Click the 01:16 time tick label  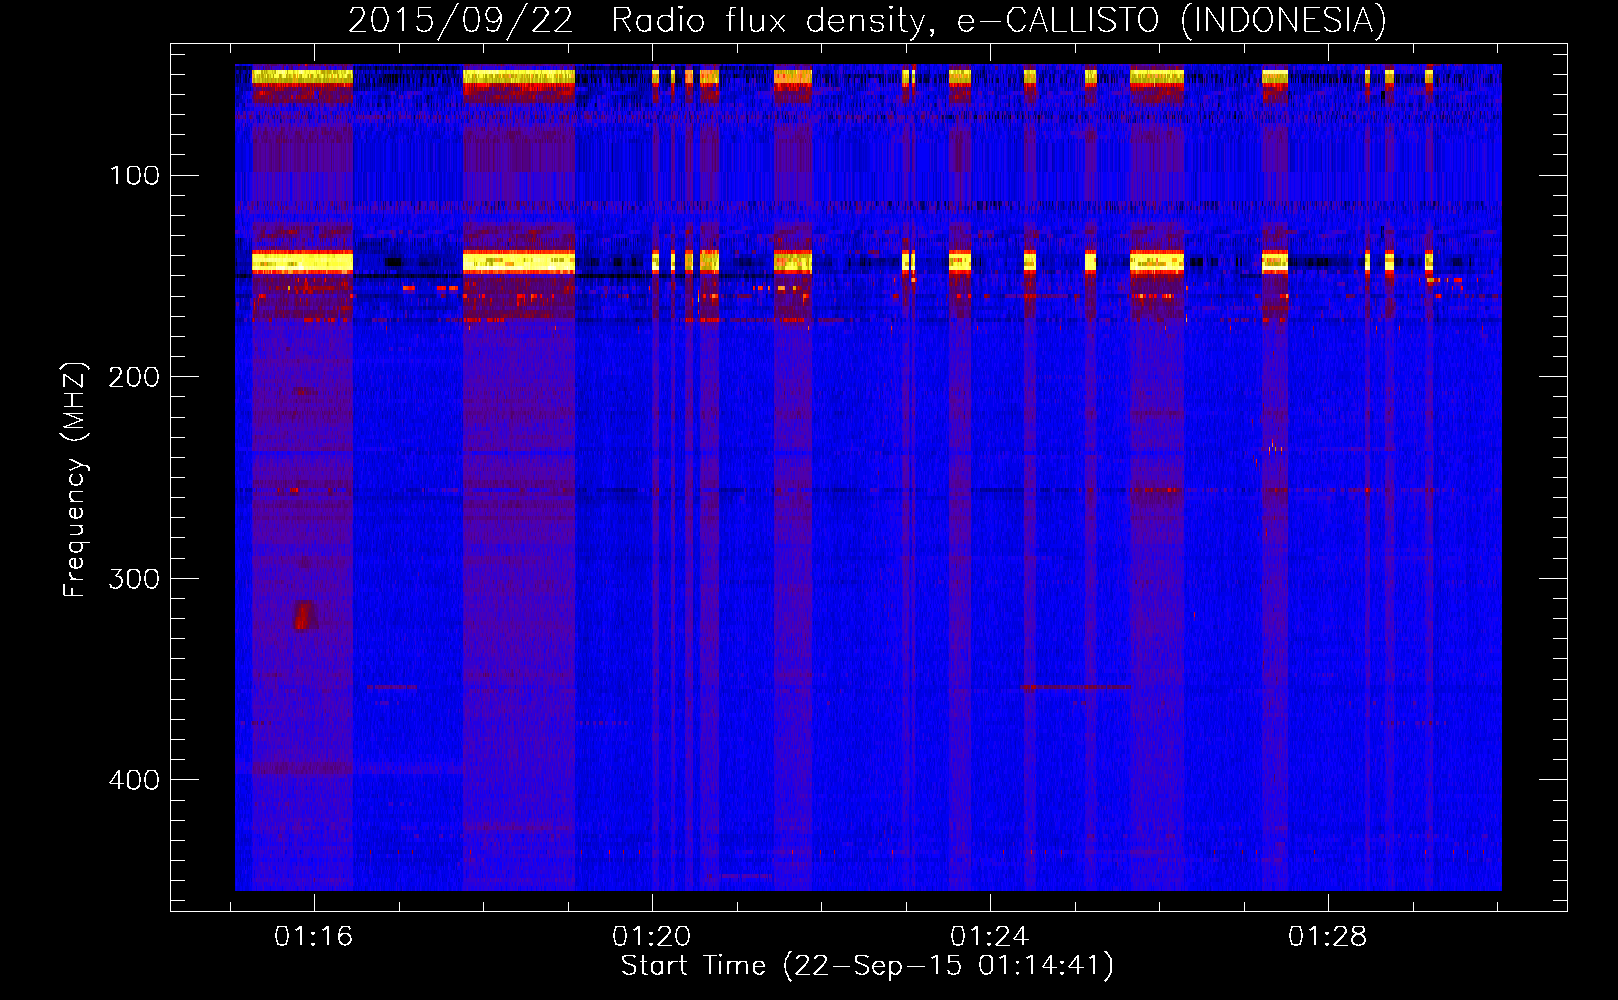point(314,937)
